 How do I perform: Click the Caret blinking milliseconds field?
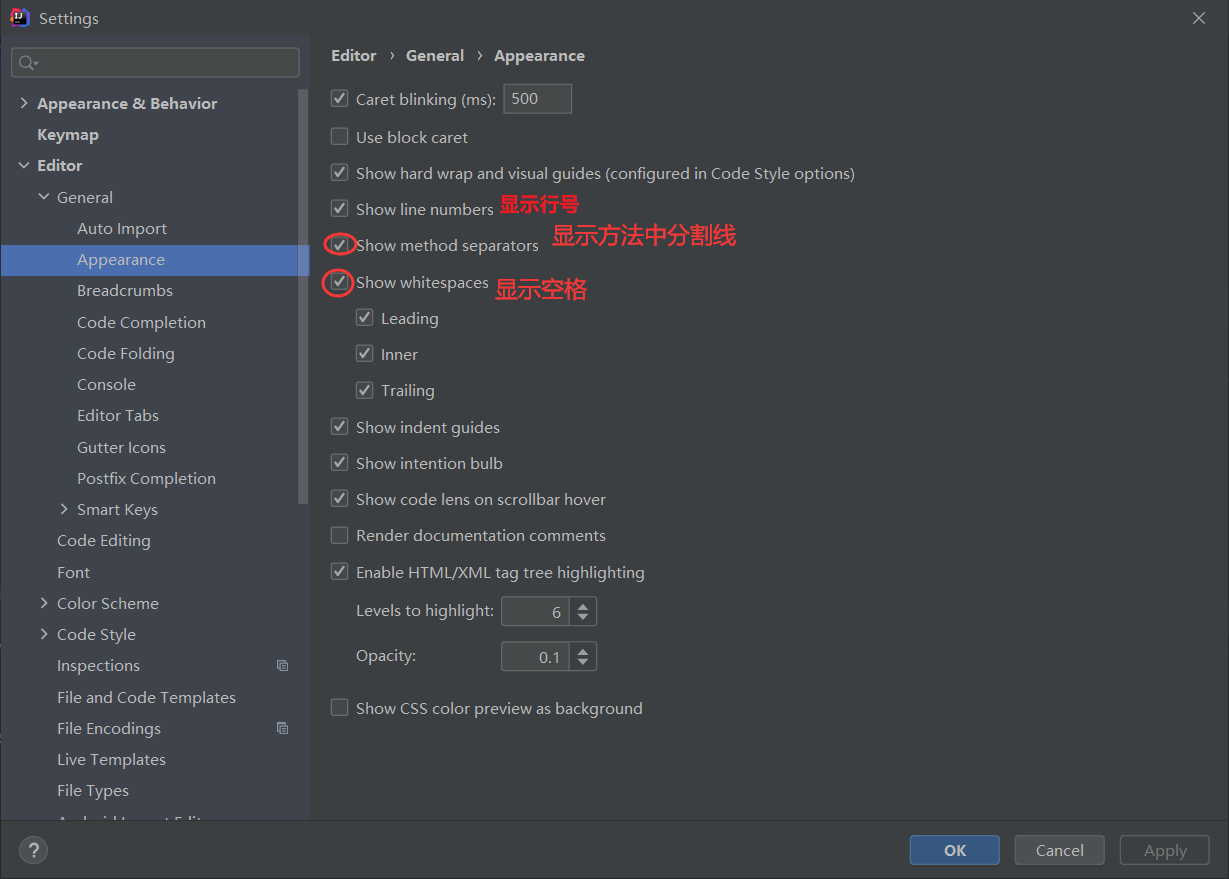pos(537,99)
